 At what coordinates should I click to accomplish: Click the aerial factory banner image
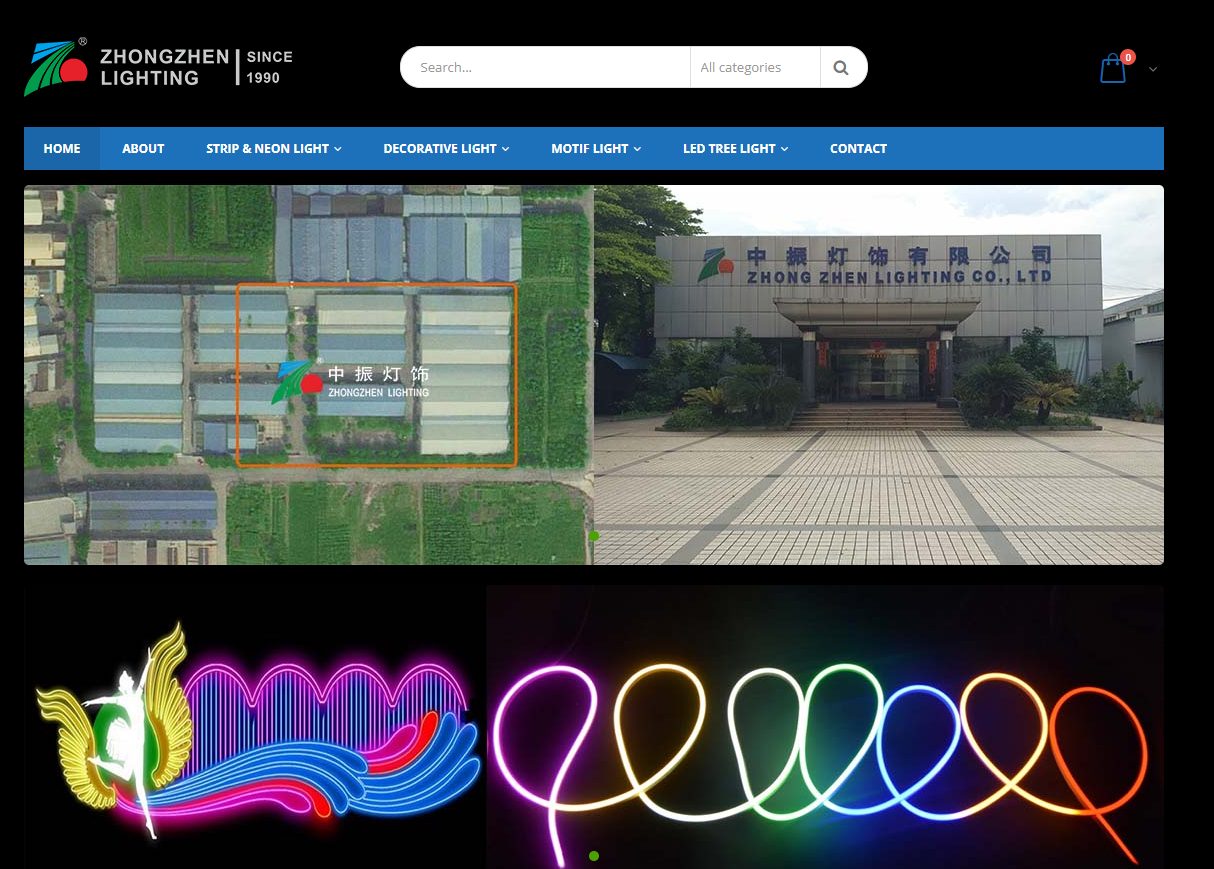click(309, 375)
